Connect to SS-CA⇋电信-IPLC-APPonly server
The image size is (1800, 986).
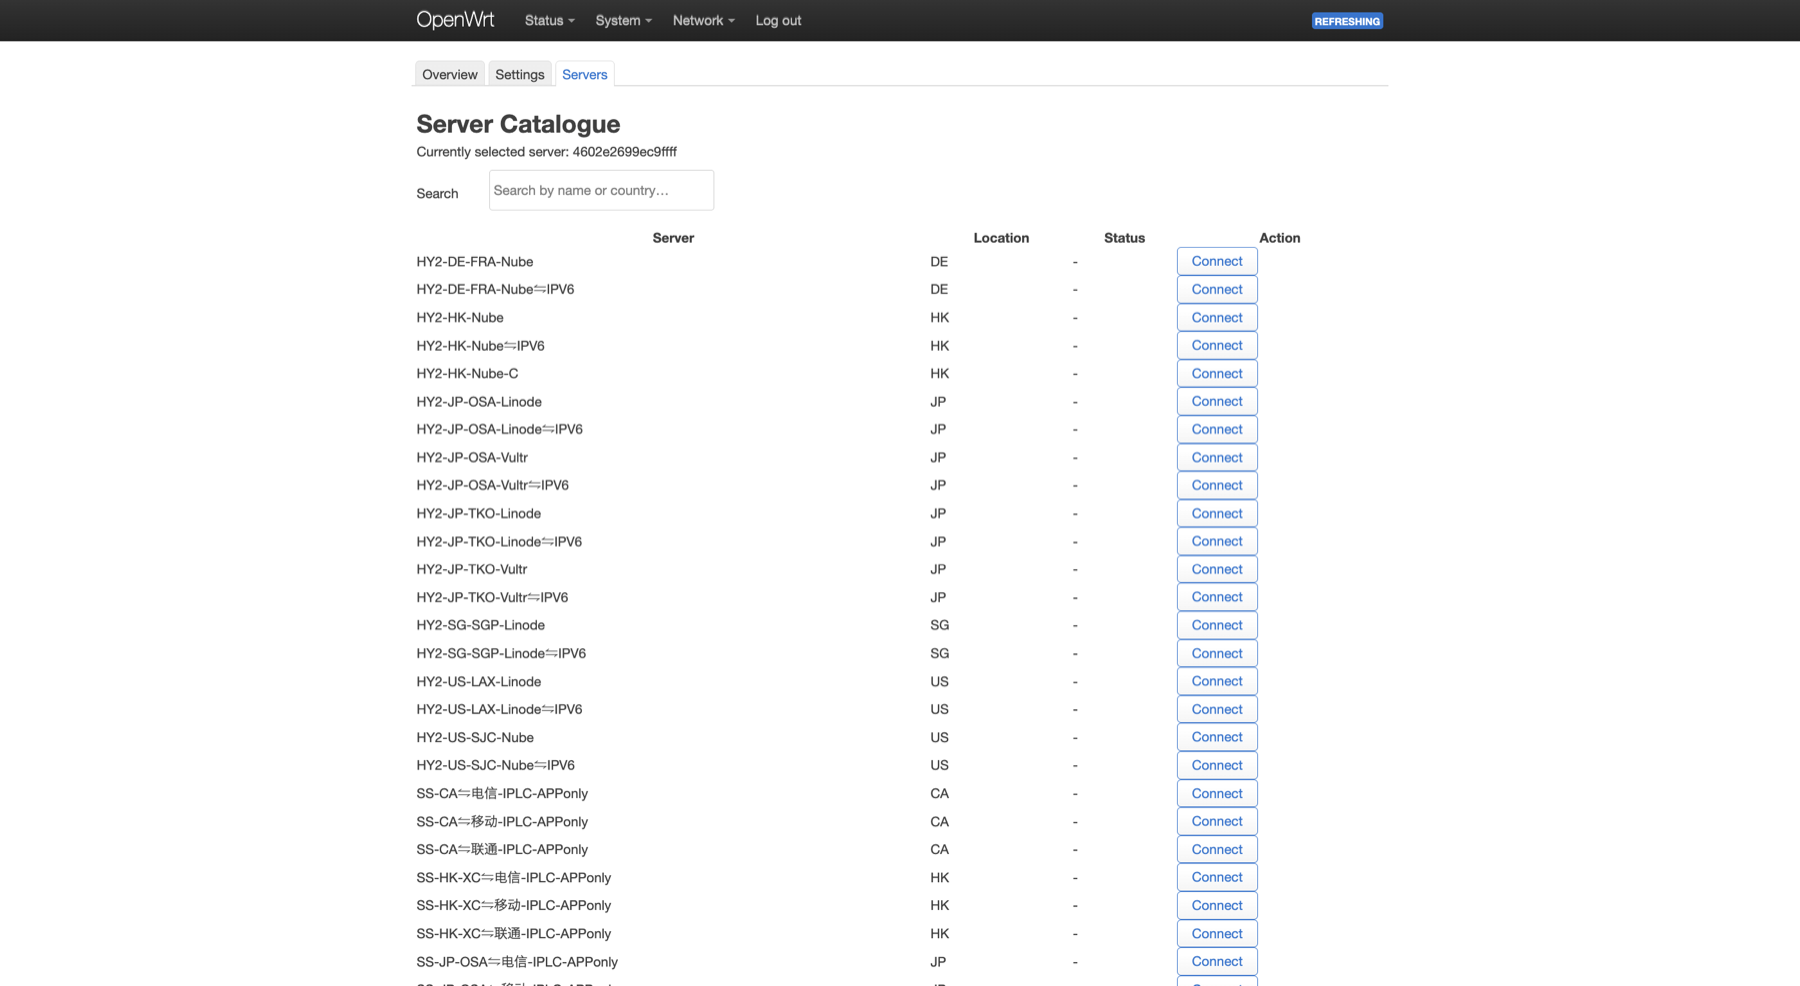[1217, 793]
